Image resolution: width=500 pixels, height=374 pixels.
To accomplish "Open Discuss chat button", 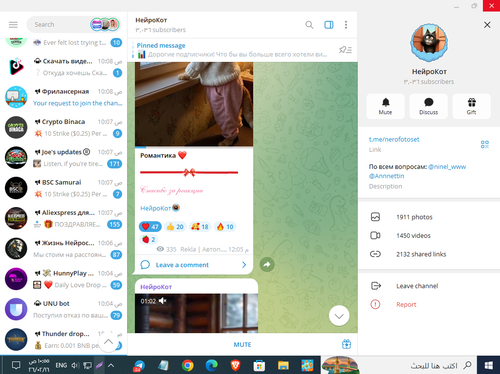I will click(428, 106).
